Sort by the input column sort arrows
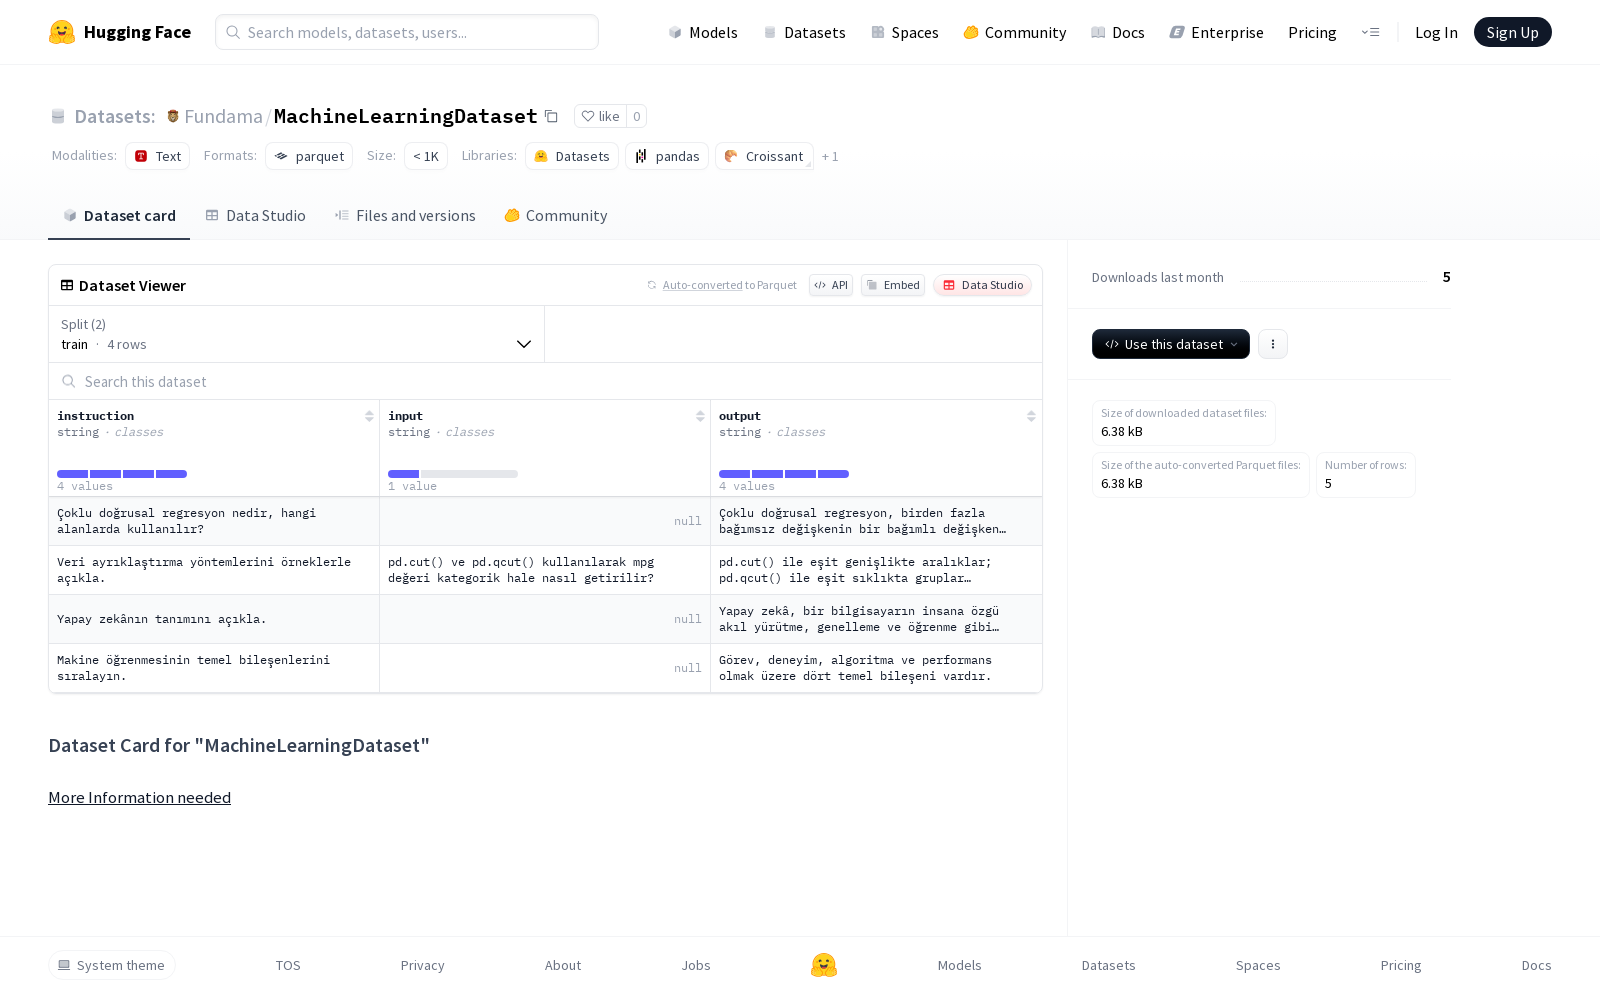This screenshot has height=1000, width=1600. [700, 416]
